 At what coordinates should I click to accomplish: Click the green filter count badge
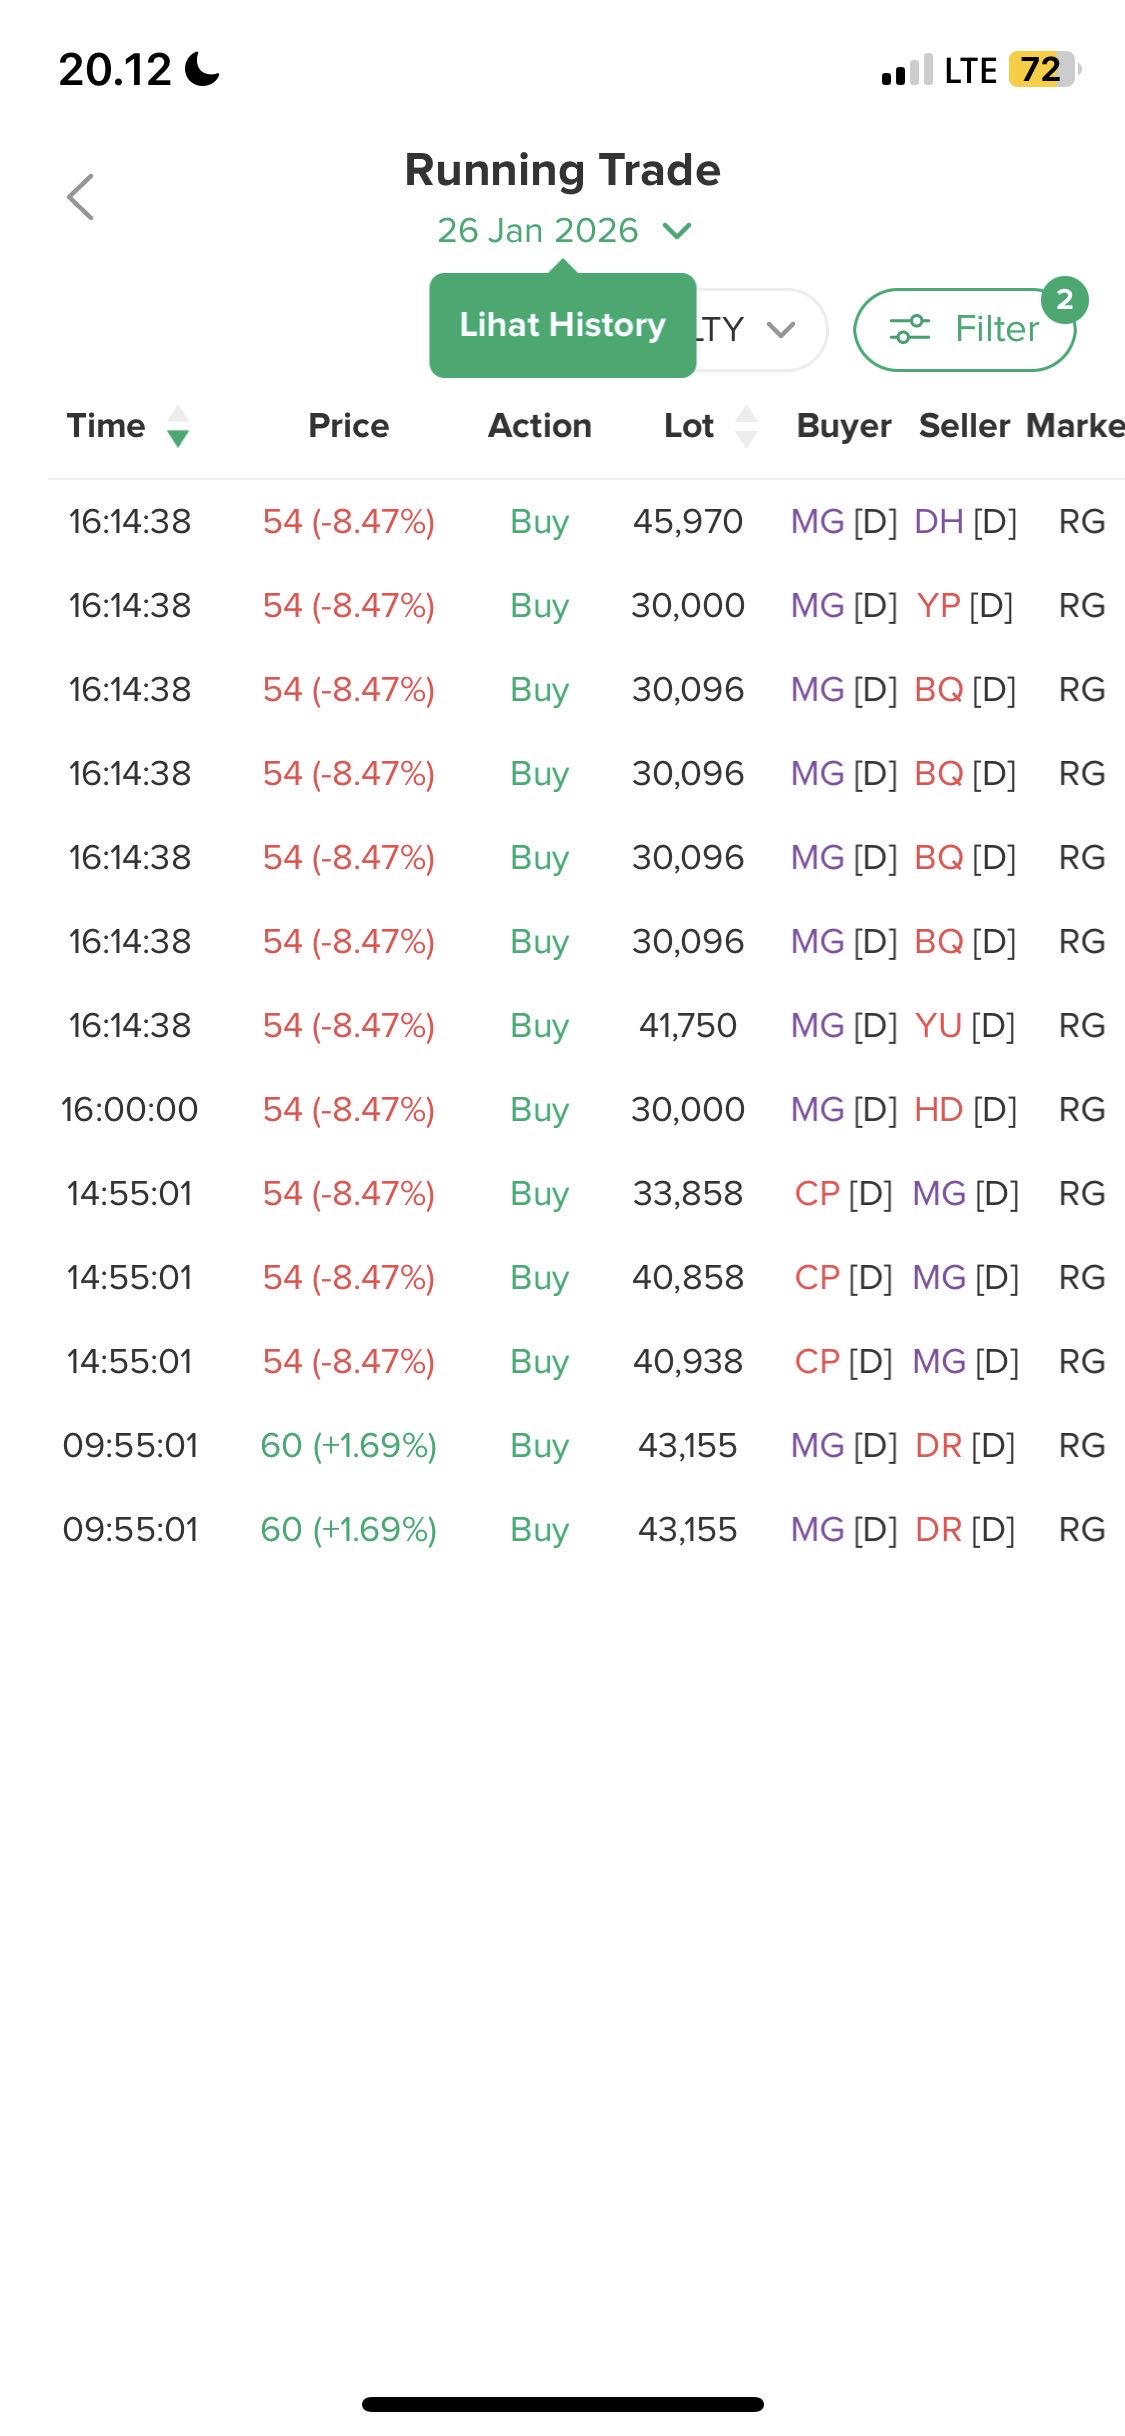1064,299
